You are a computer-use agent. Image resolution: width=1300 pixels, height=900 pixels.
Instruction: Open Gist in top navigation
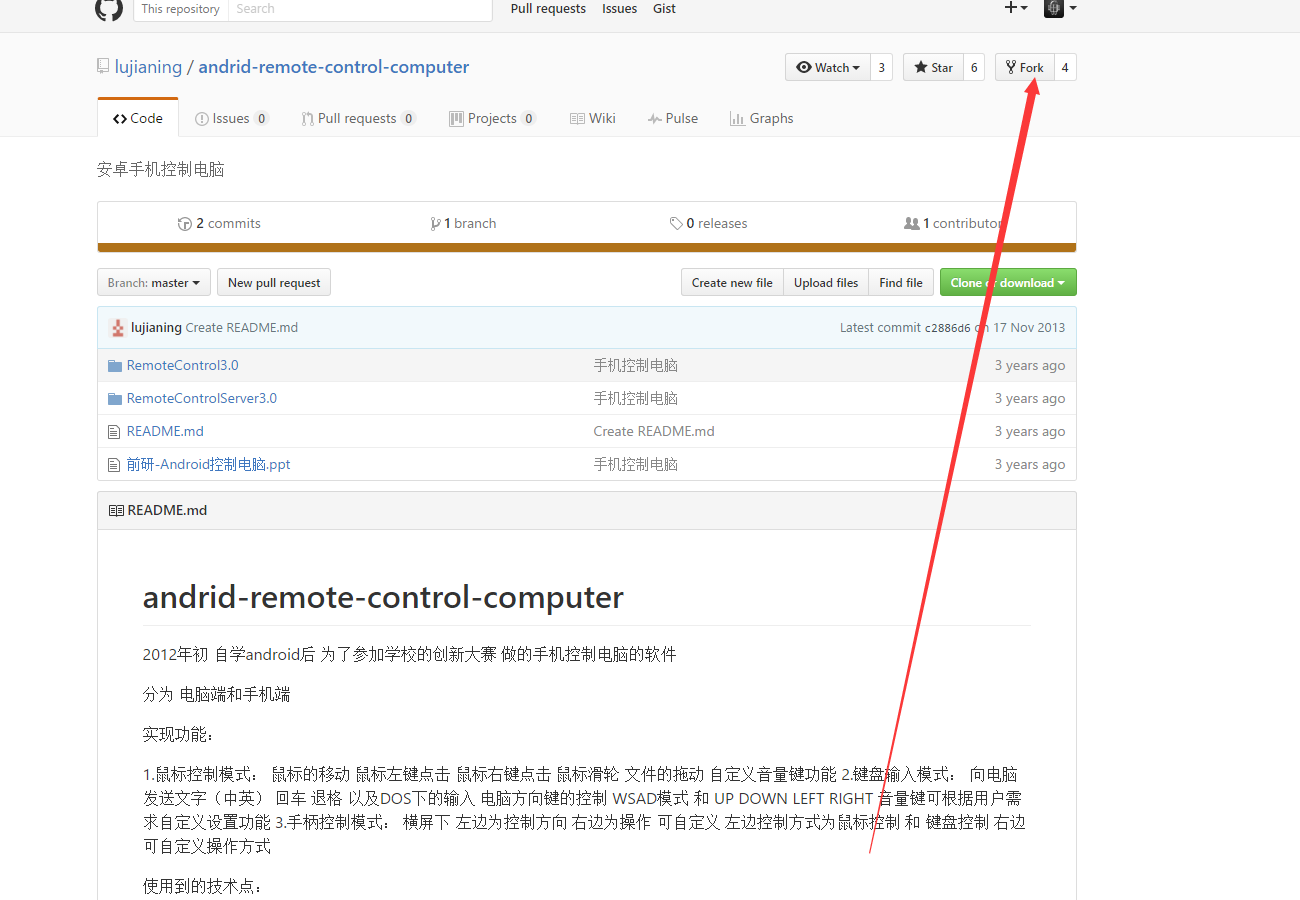coord(665,9)
